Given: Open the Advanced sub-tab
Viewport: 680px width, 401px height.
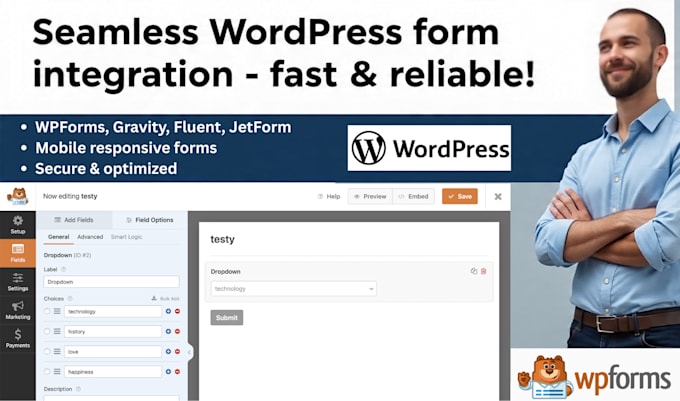Looking at the screenshot, I should [90, 237].
